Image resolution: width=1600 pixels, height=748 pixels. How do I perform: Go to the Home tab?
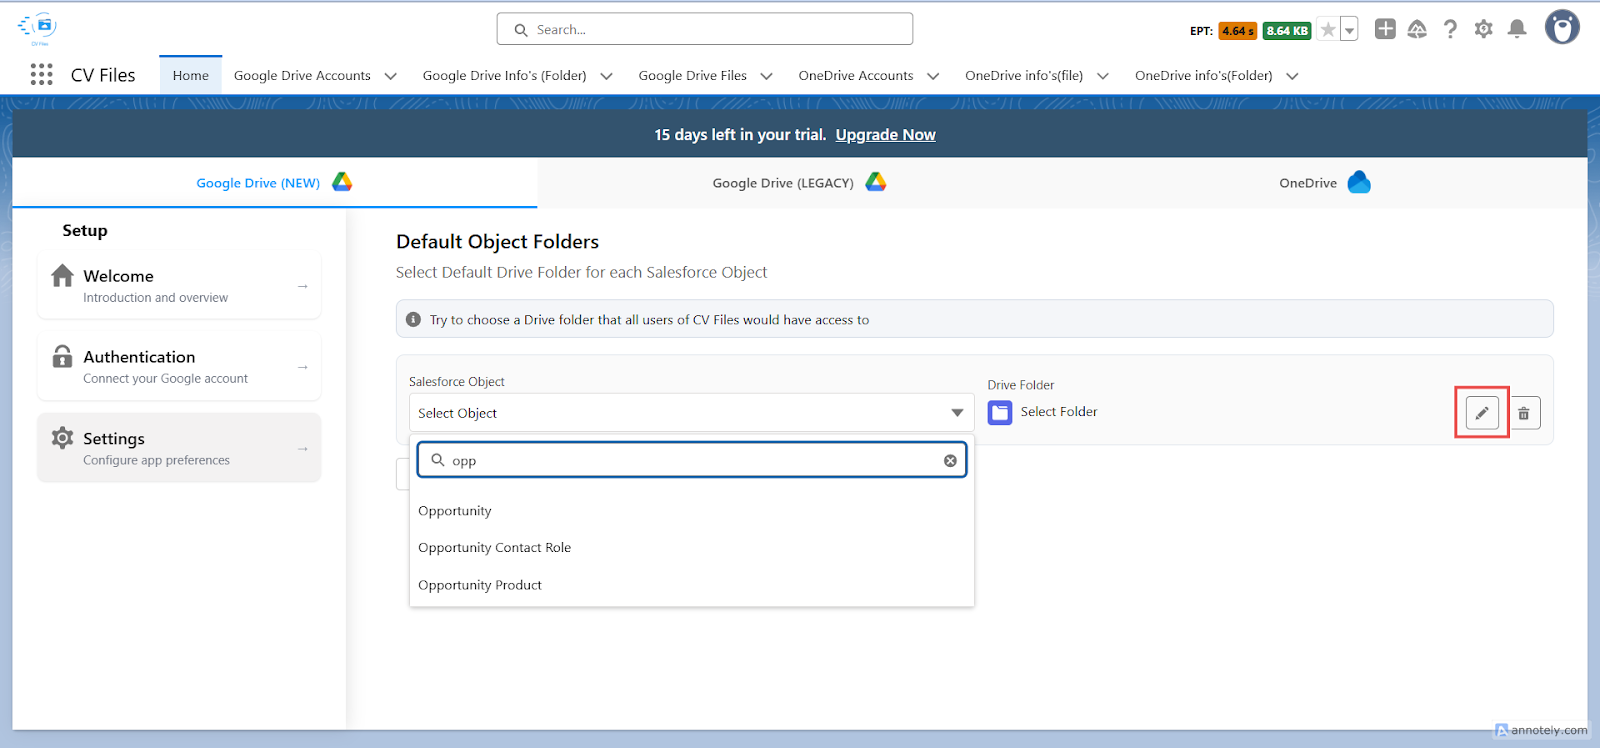point(190,75)
